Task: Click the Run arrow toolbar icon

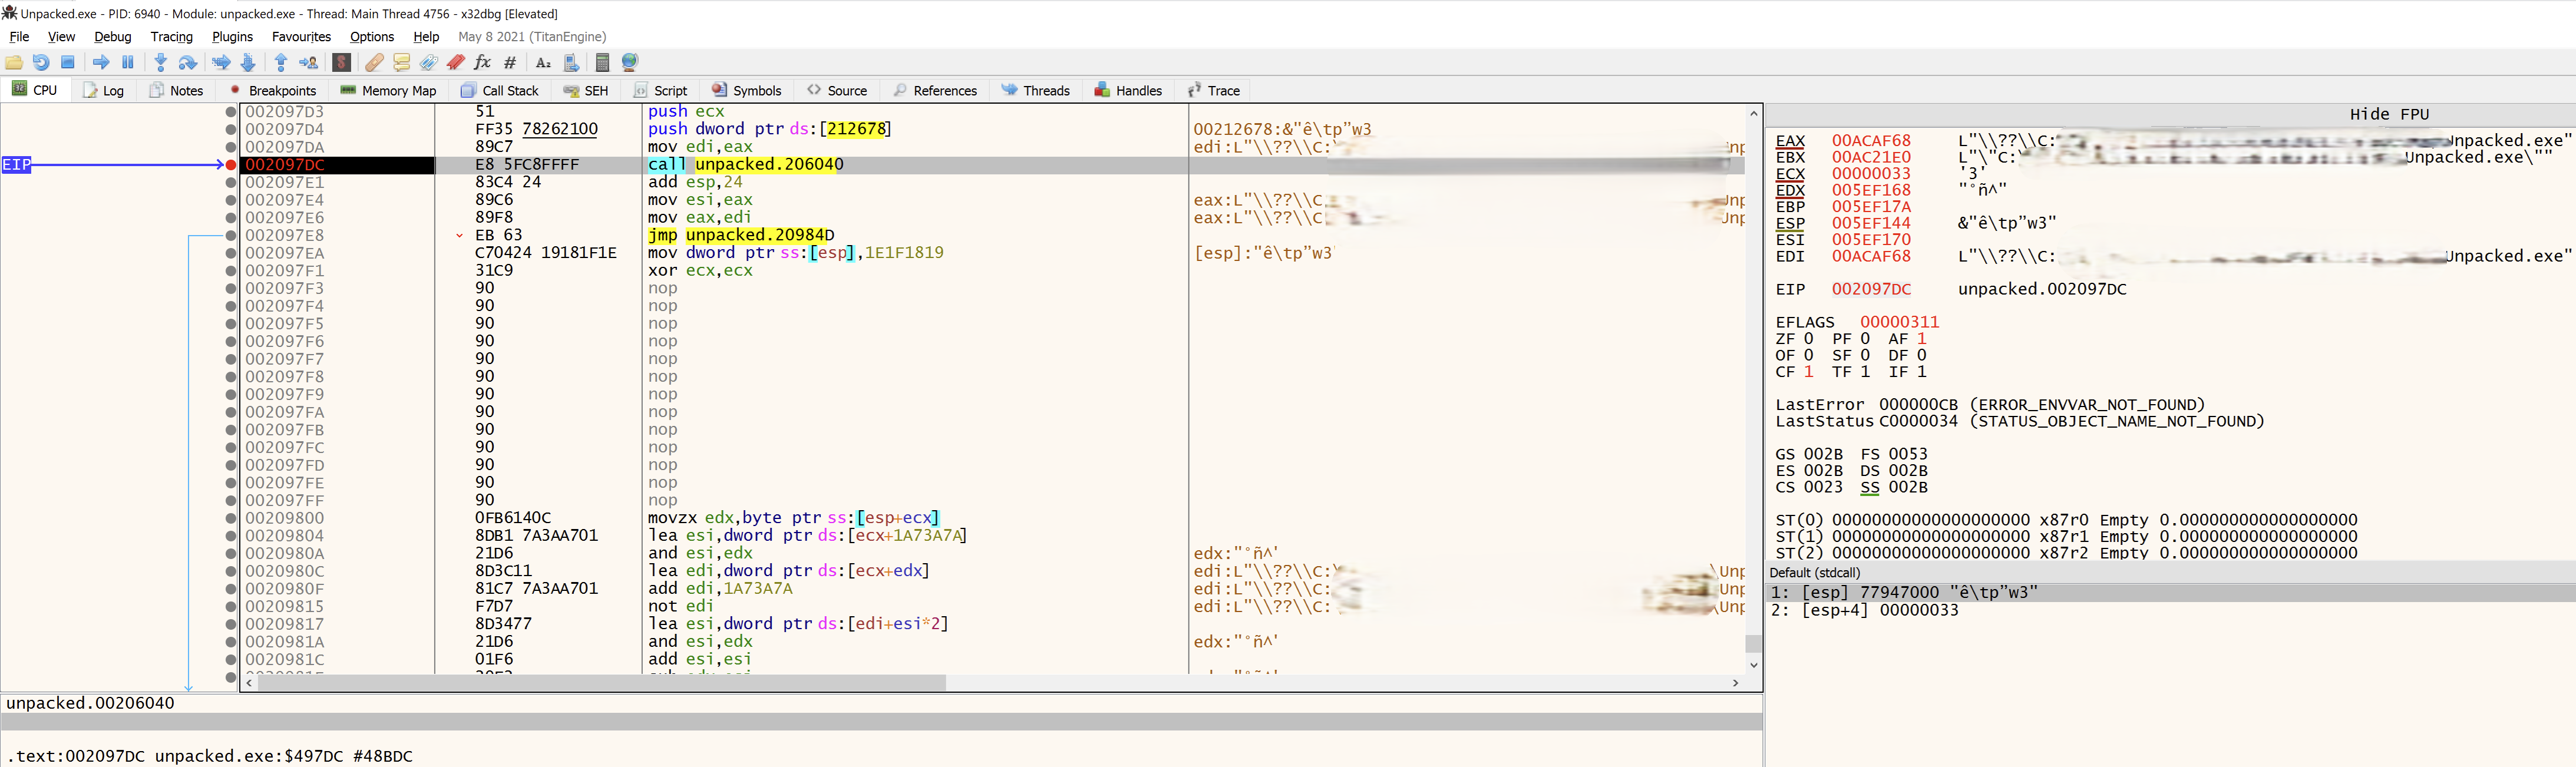Action: point(101,62)
